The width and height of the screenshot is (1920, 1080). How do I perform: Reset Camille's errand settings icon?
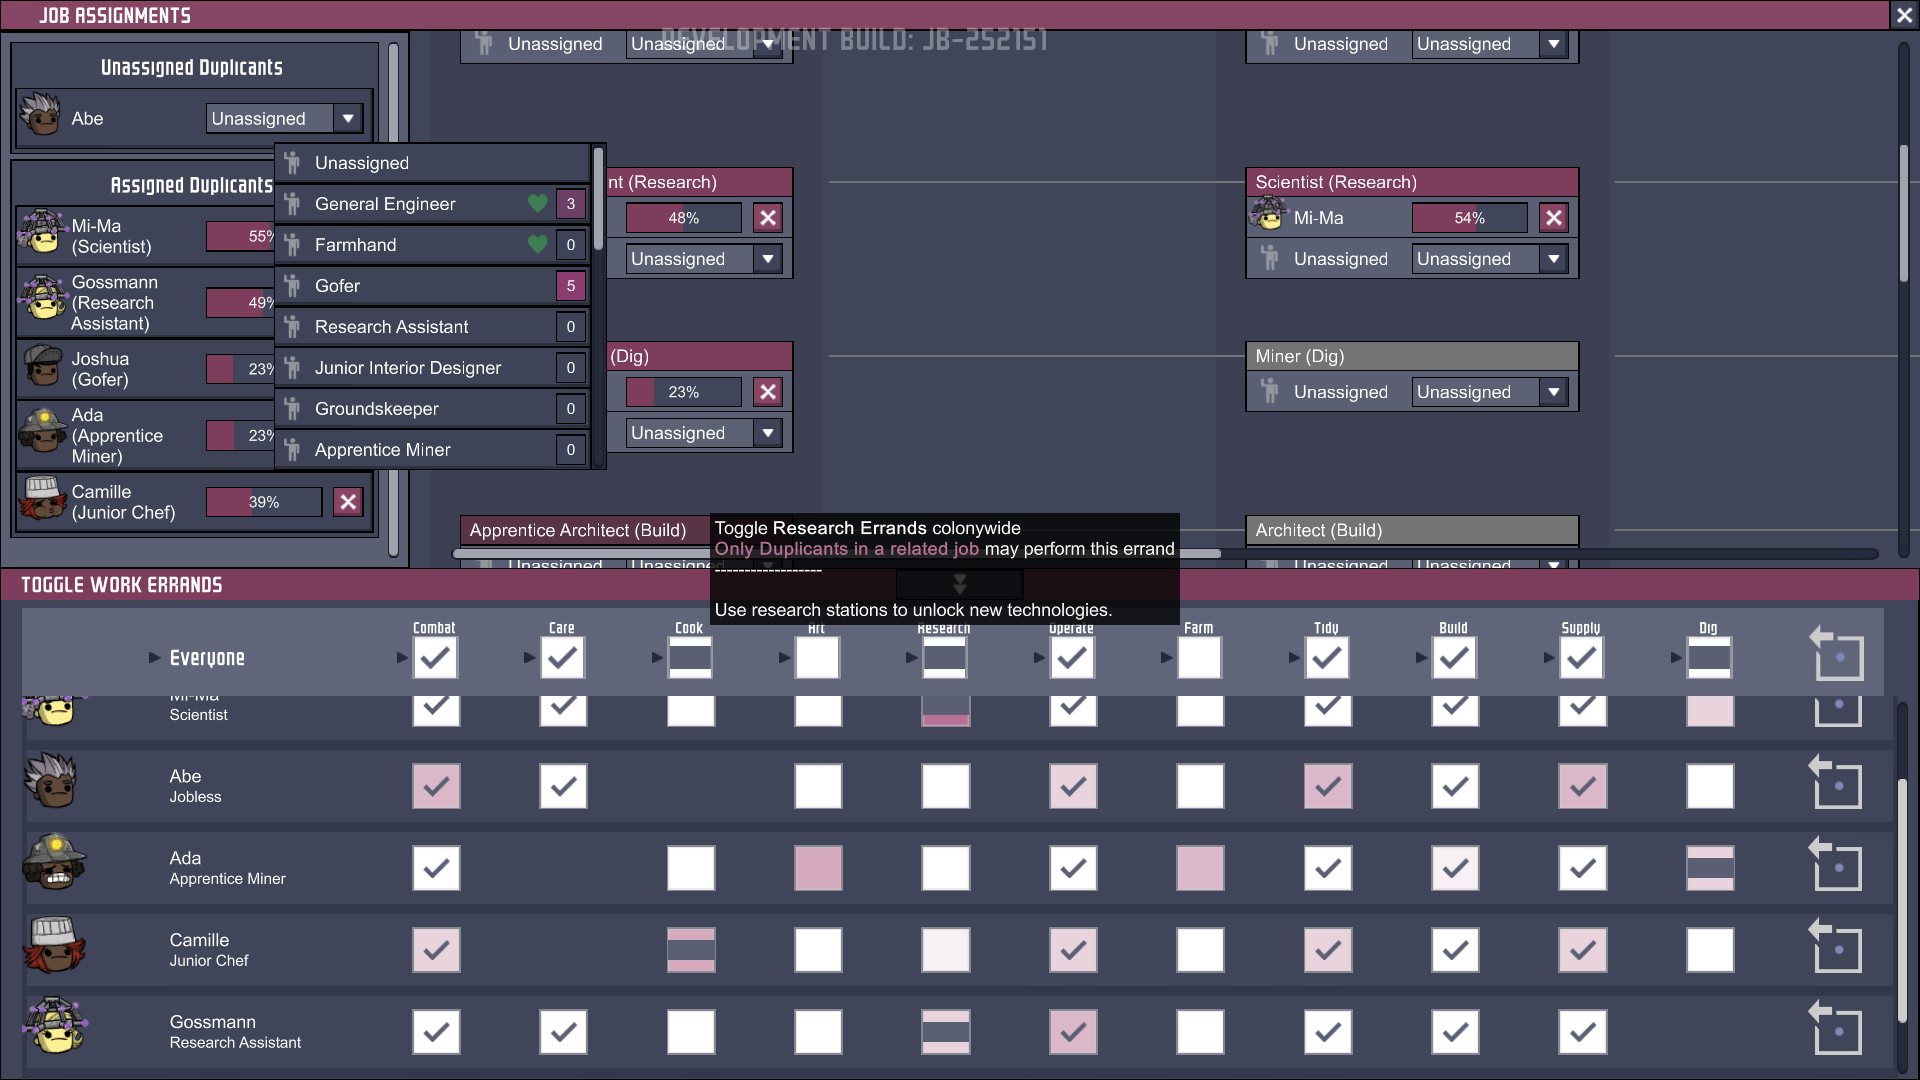pos(1836,947)
